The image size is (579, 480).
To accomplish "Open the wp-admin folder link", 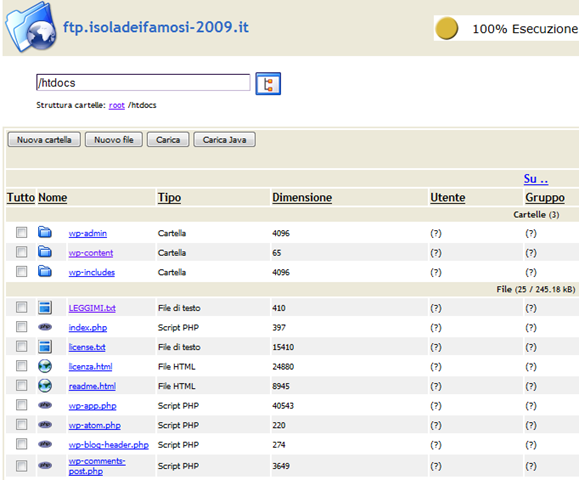I will (88, 233).
